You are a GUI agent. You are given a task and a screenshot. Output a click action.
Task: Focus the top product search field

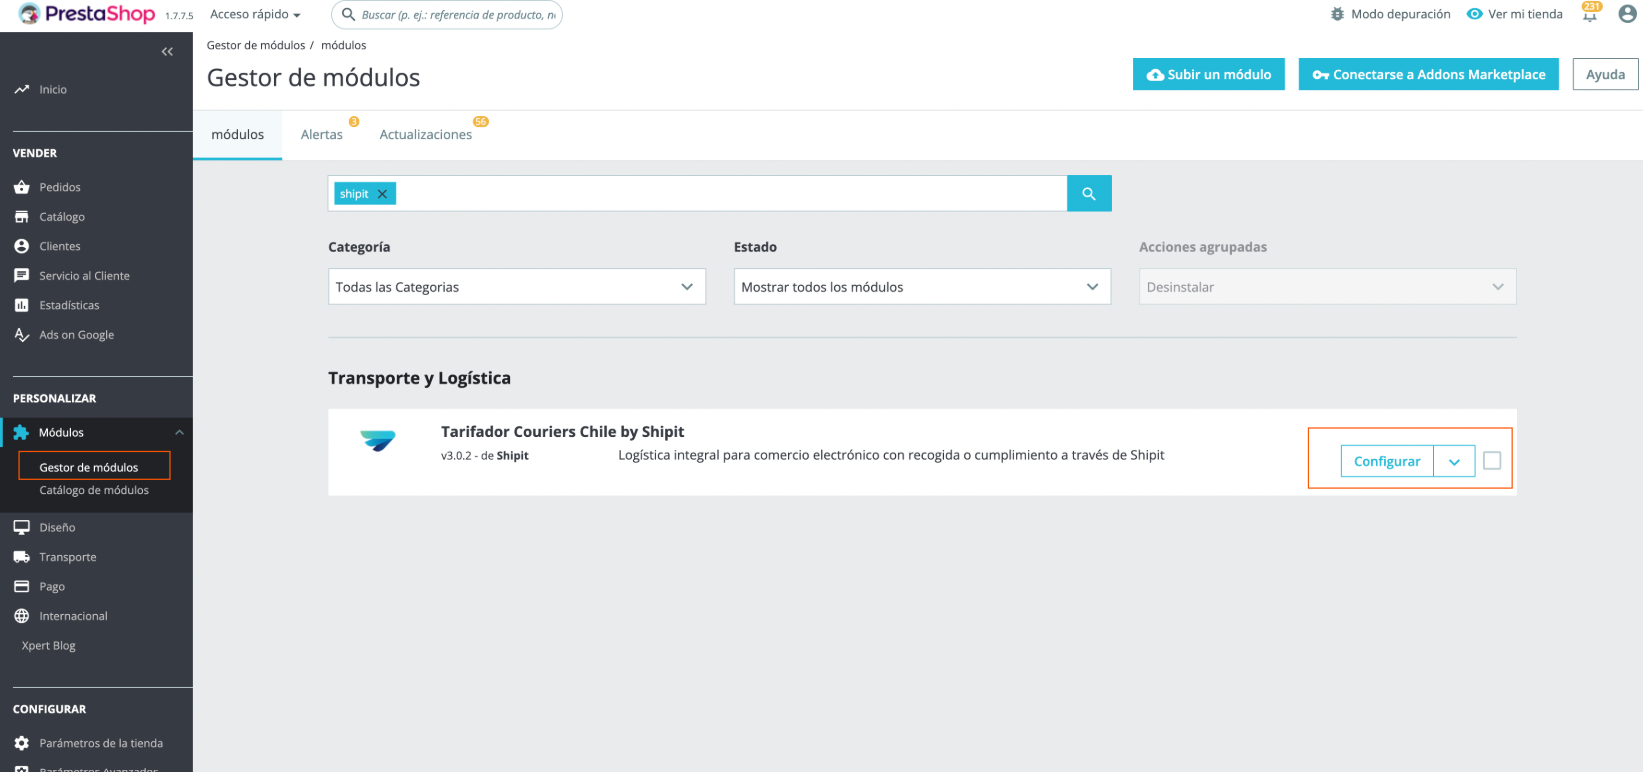click(447, 15)
